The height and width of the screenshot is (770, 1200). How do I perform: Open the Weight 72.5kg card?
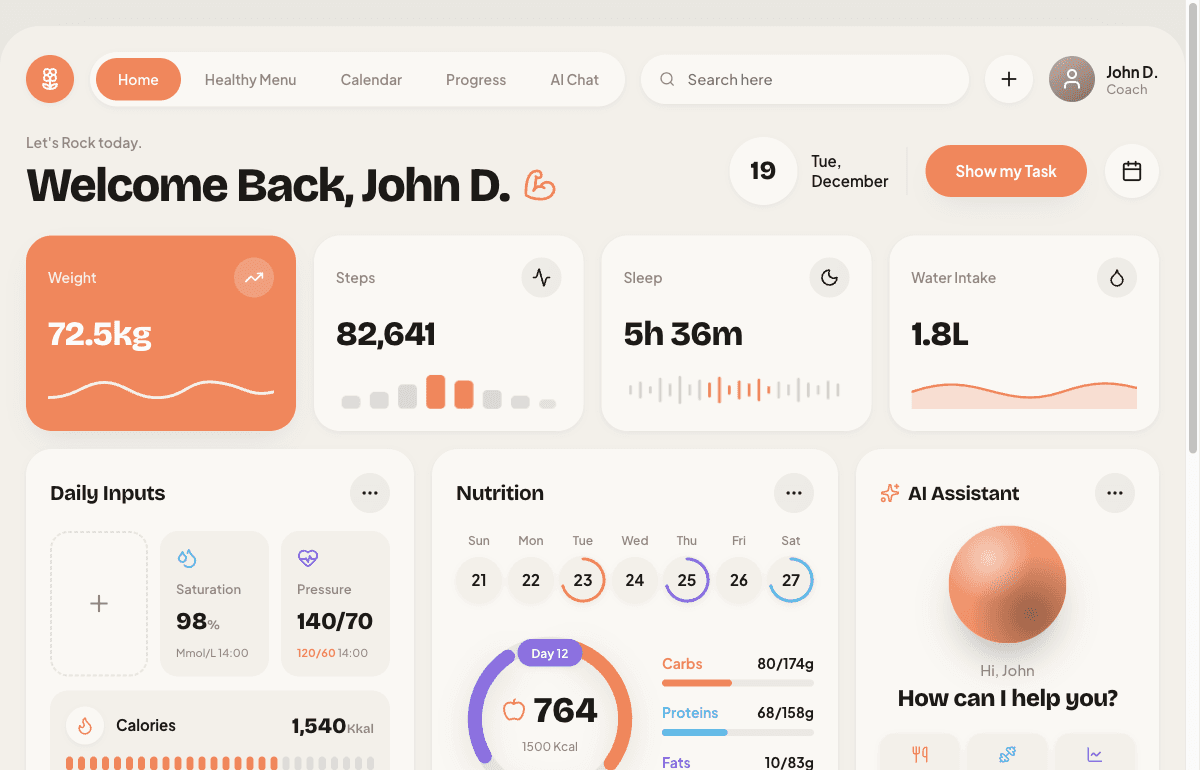coord(161,333)
